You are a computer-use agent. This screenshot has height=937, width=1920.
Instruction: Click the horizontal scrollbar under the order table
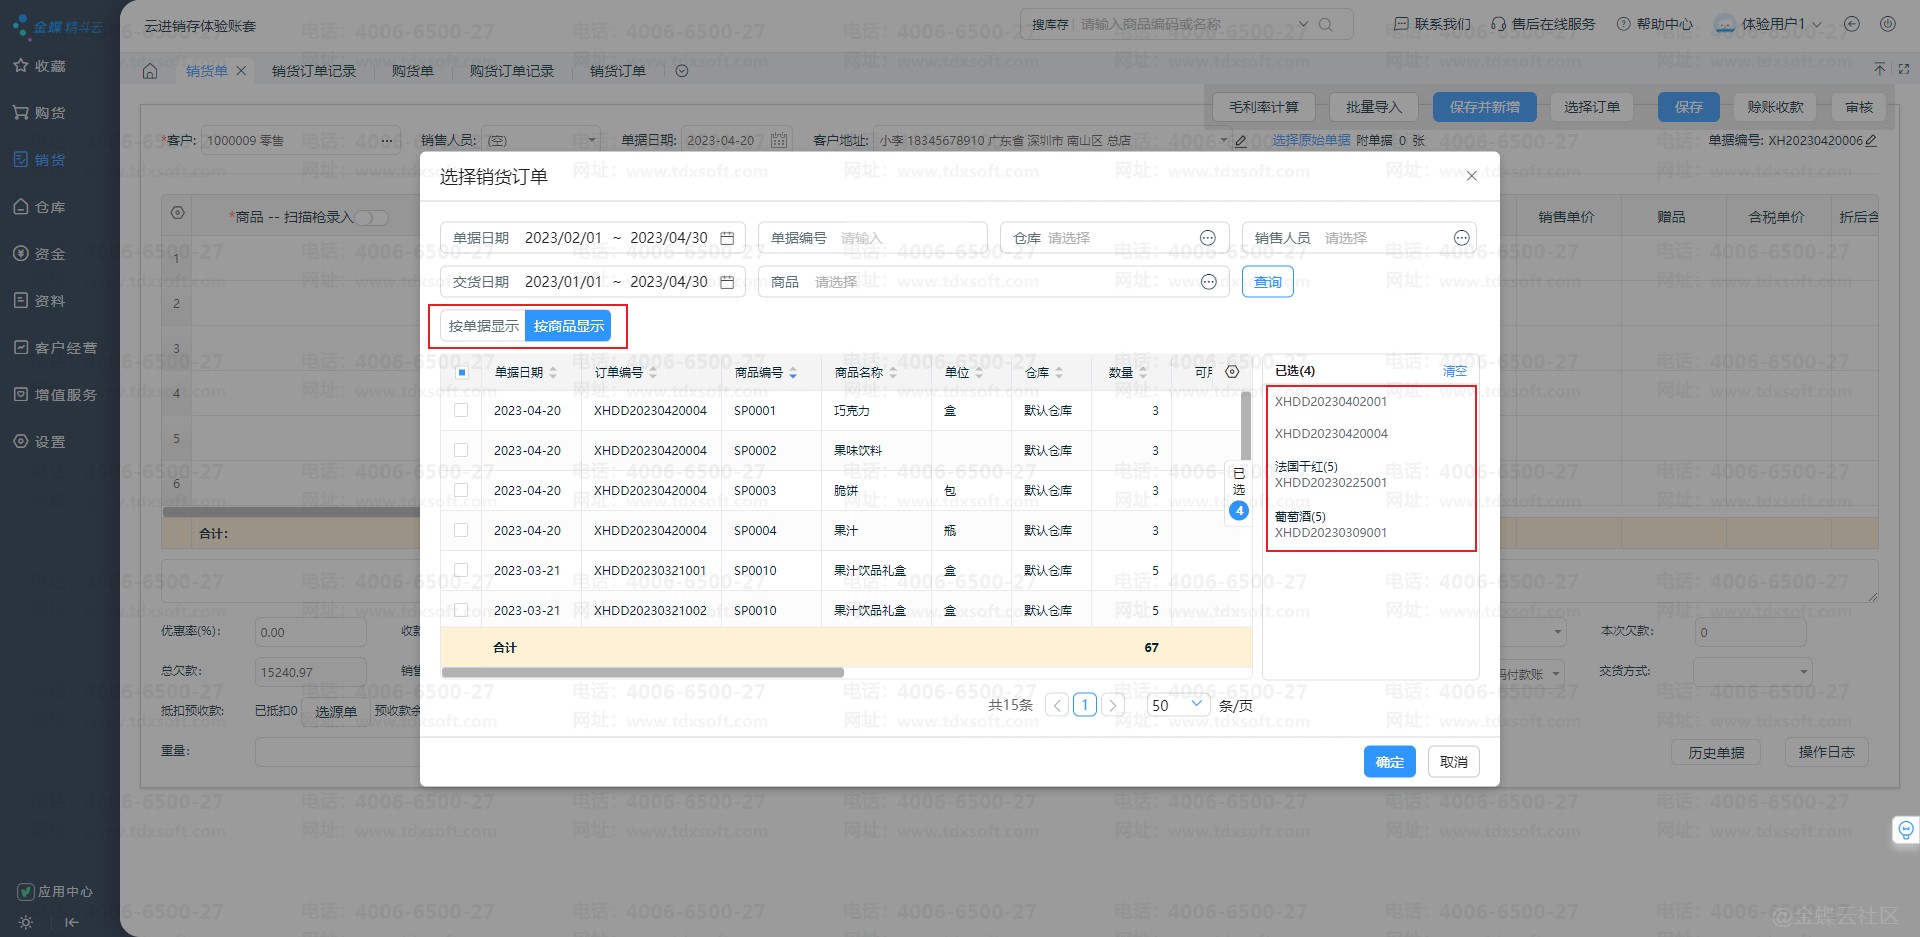[643, 673]
